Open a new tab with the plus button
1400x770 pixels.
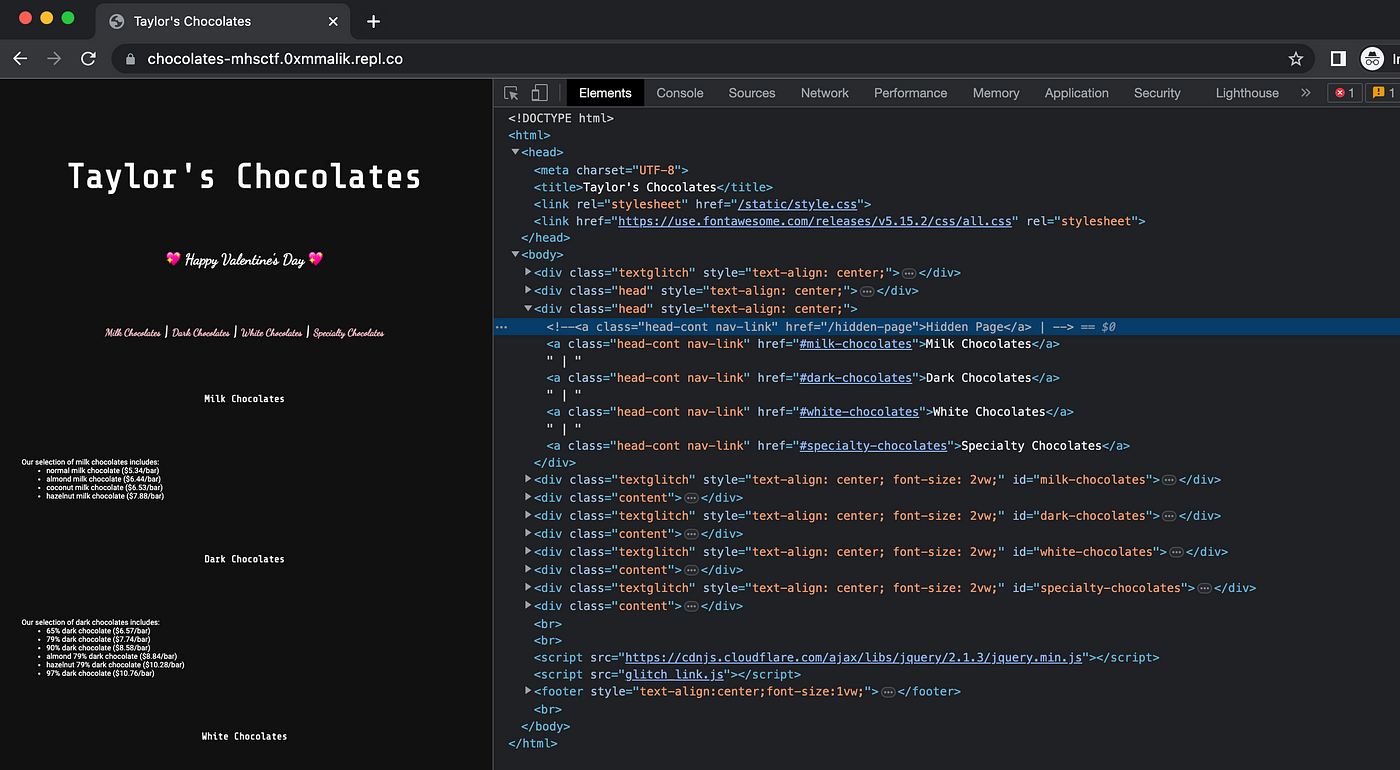(x=373, y=21)
